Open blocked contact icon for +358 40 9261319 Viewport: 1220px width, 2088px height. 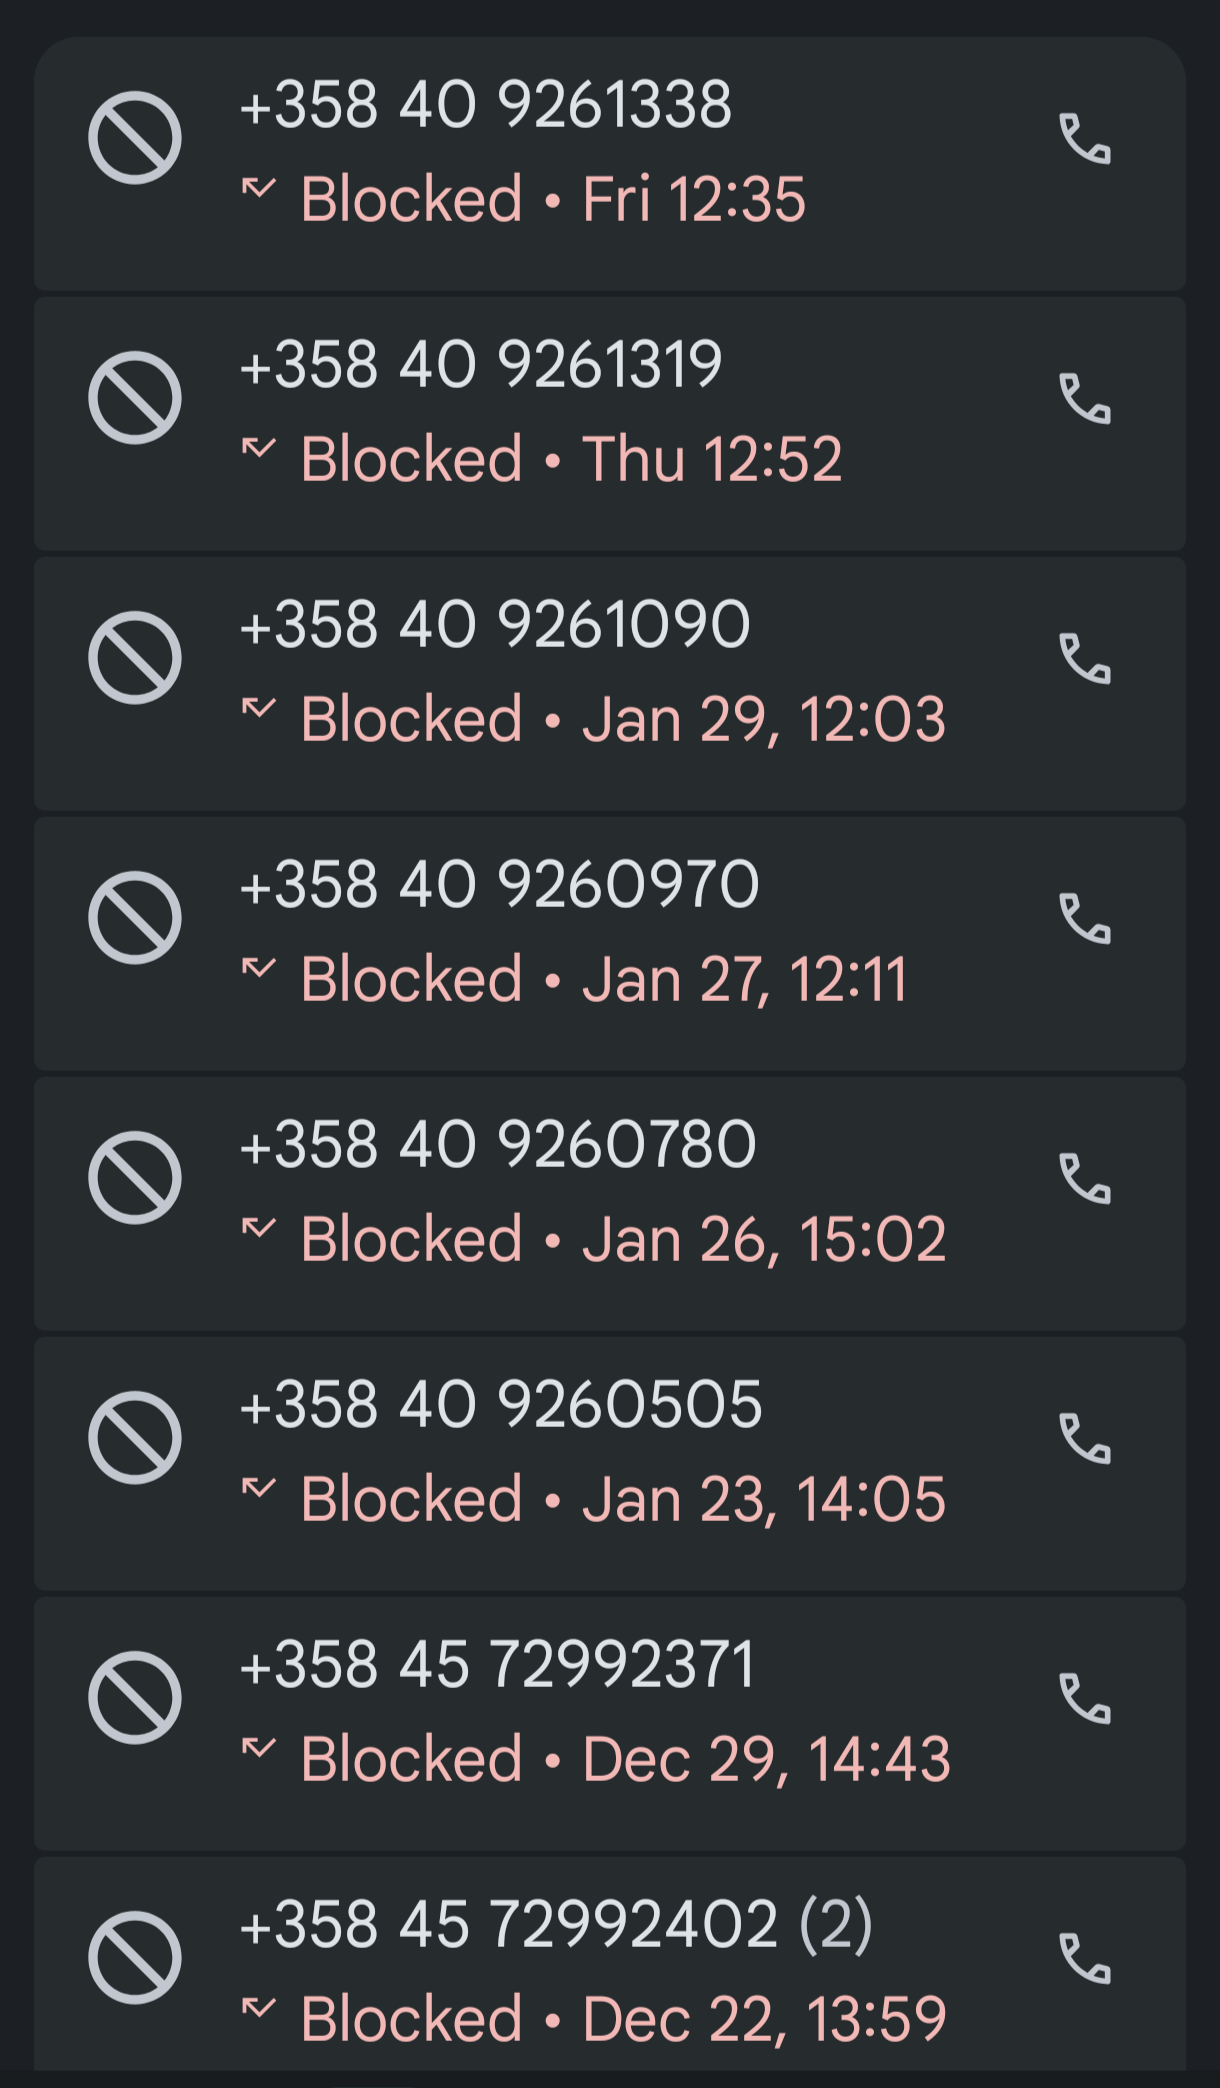[135, 398]
